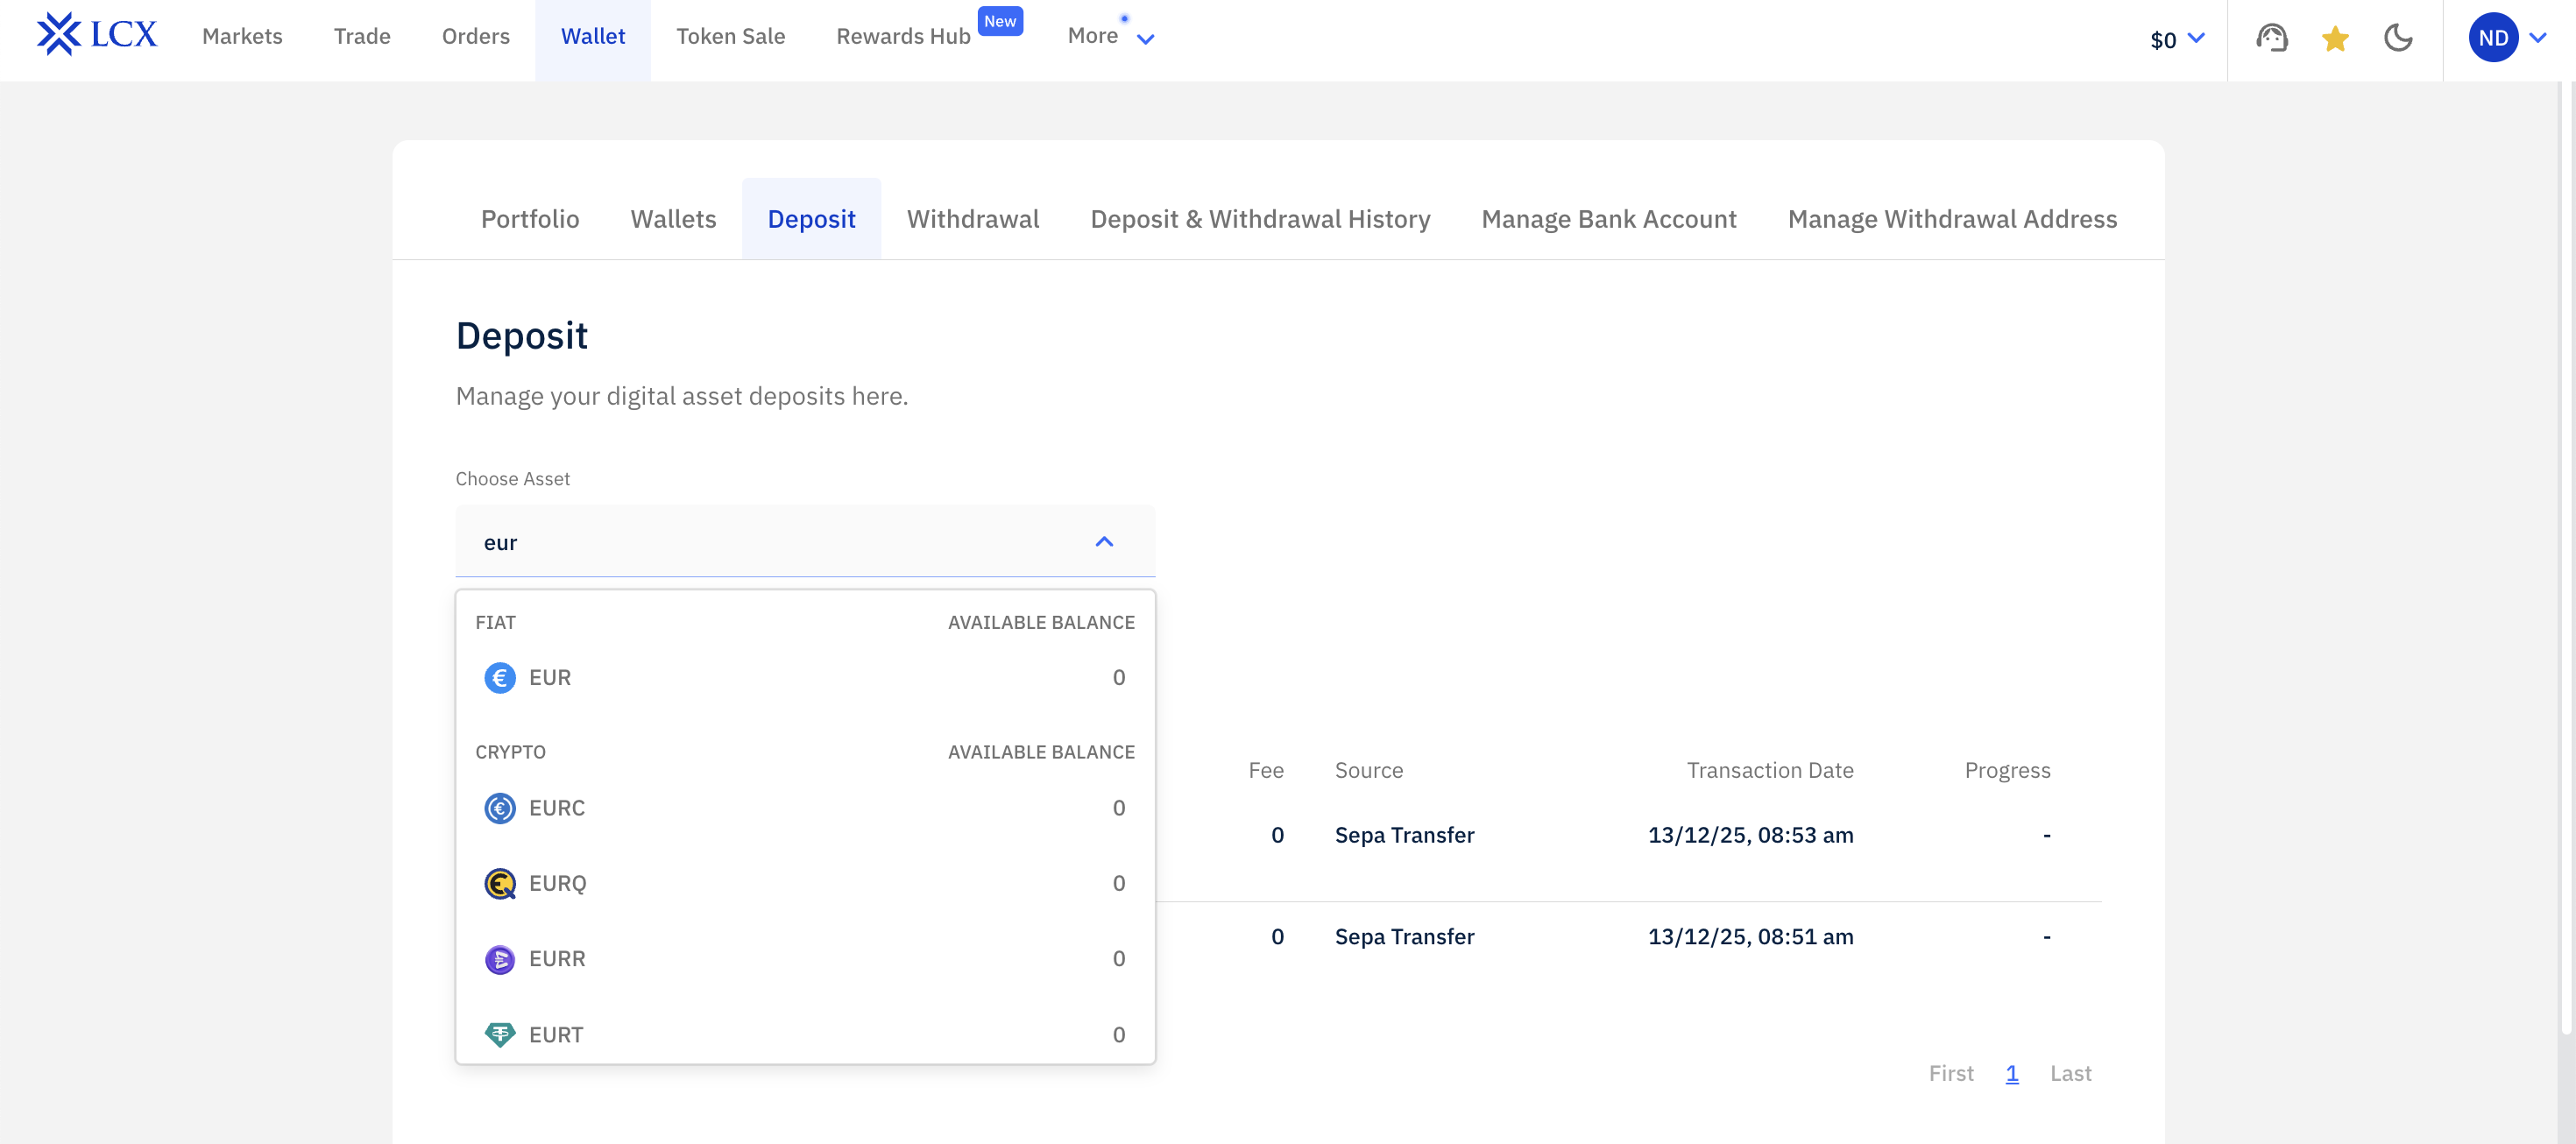Go to the Markets page
Screen dimensions: 2576x1144
tap(242, 36)
